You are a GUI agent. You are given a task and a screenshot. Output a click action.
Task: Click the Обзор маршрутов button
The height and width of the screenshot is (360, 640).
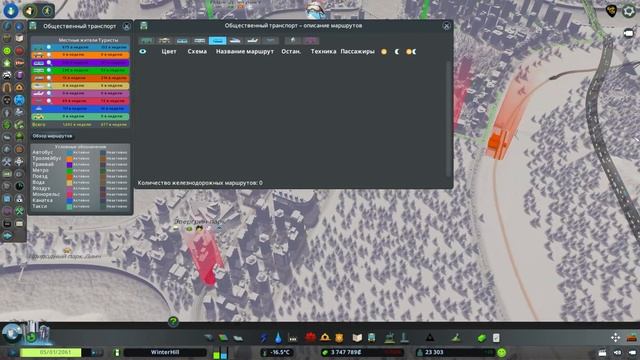52,136
